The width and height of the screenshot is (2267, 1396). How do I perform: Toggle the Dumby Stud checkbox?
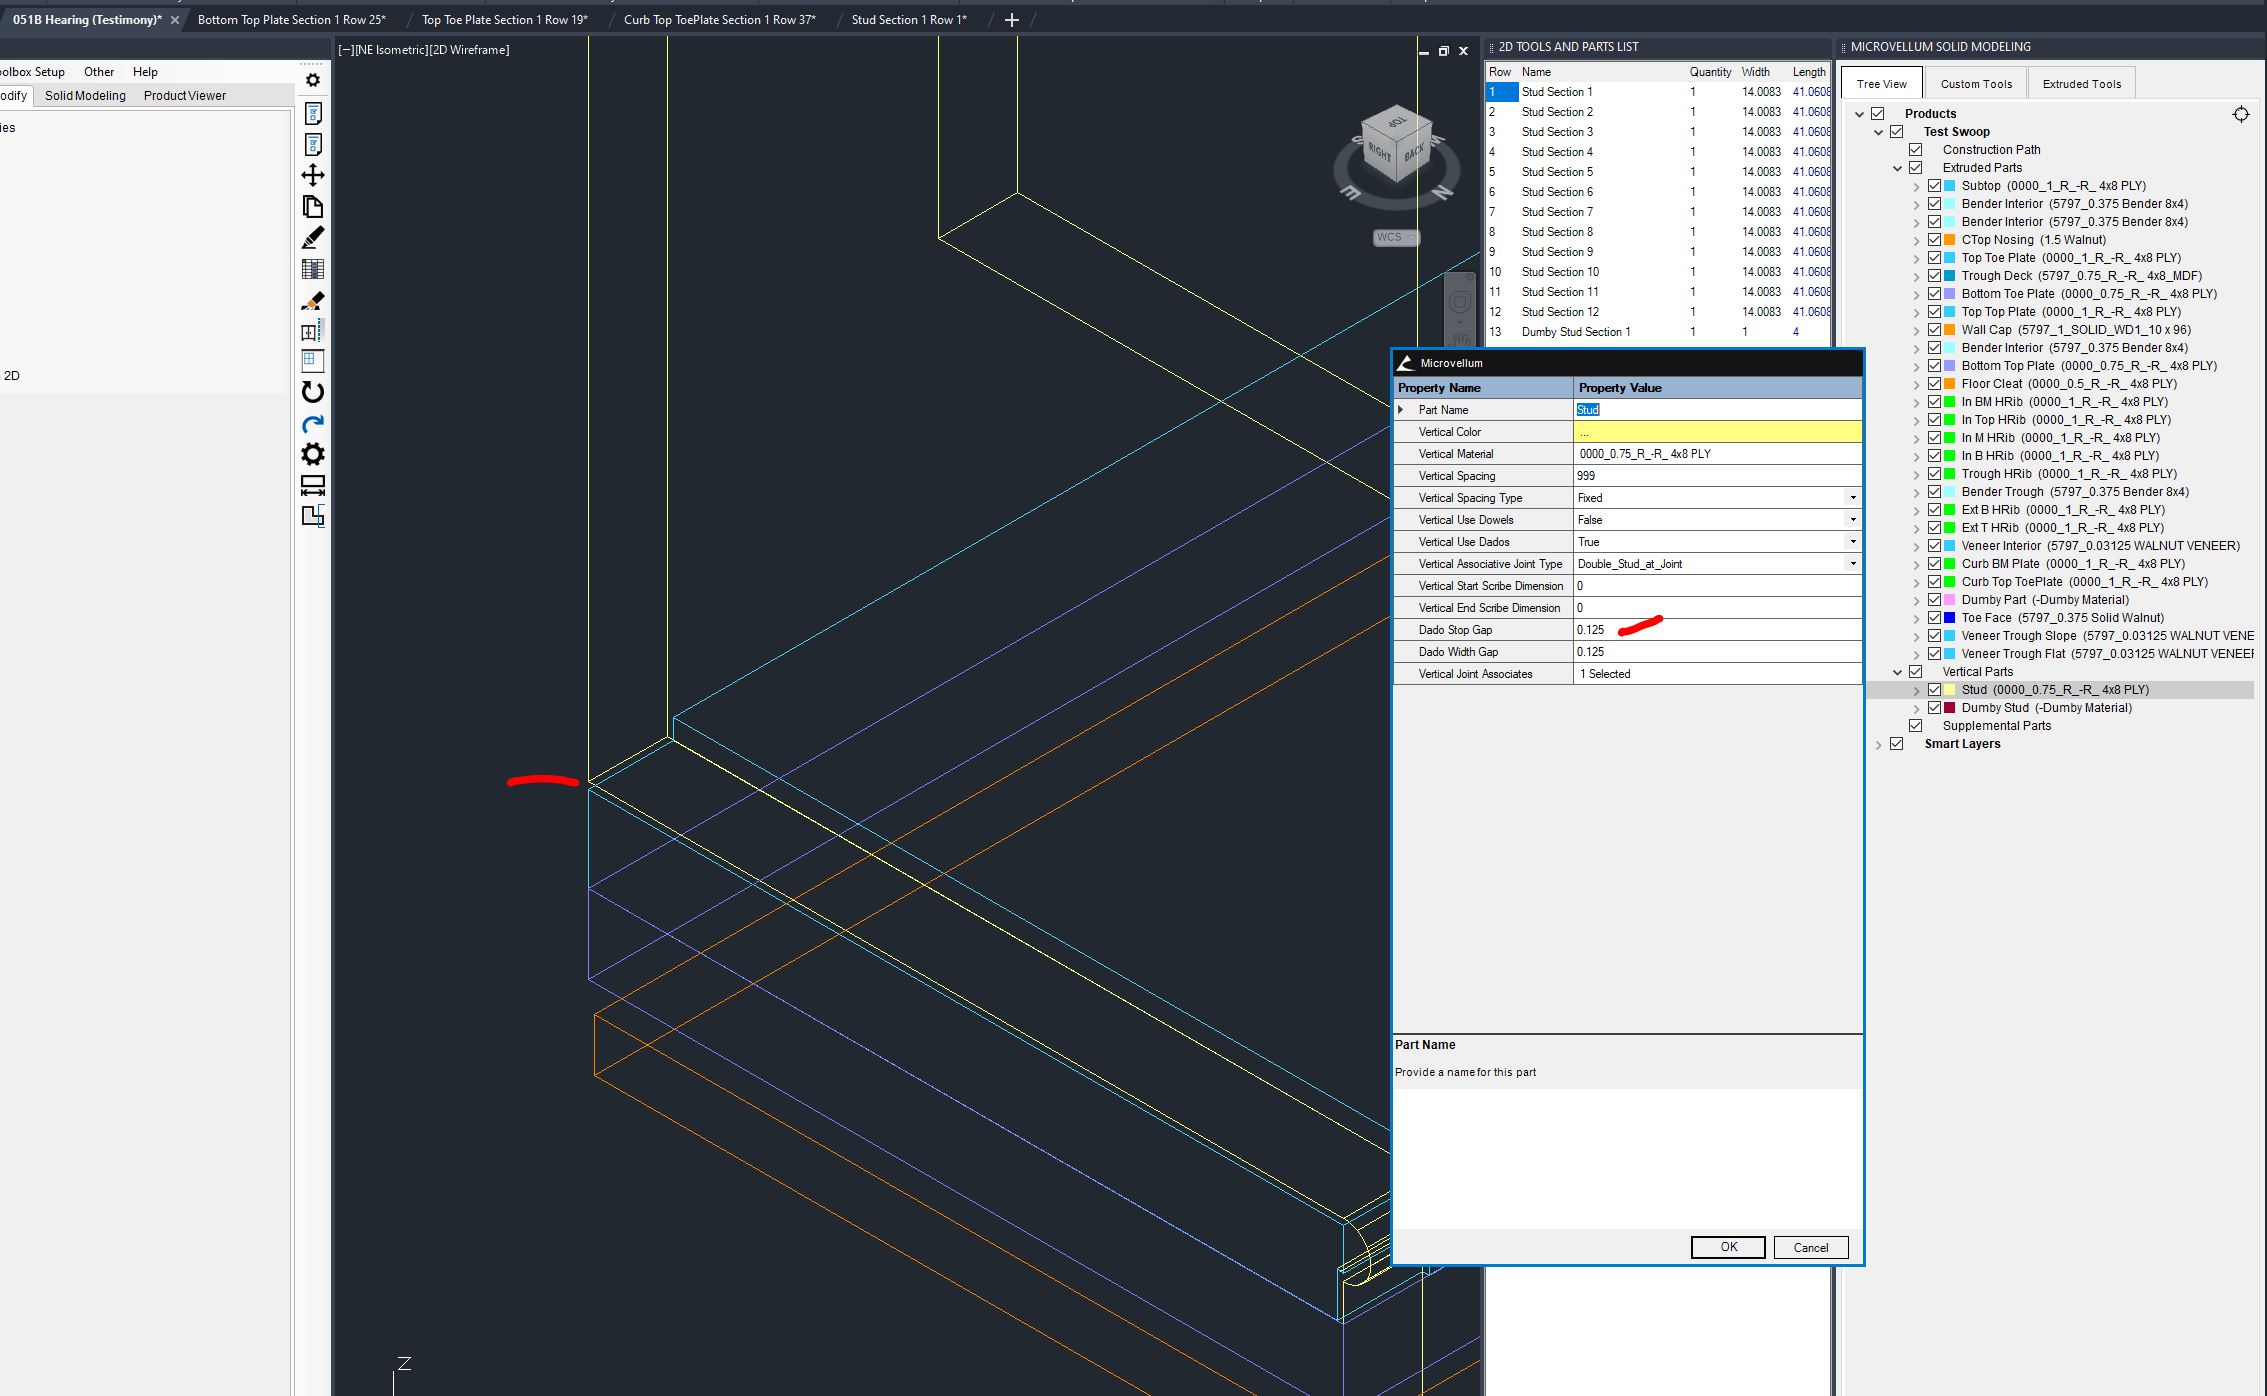[1934, 708]
